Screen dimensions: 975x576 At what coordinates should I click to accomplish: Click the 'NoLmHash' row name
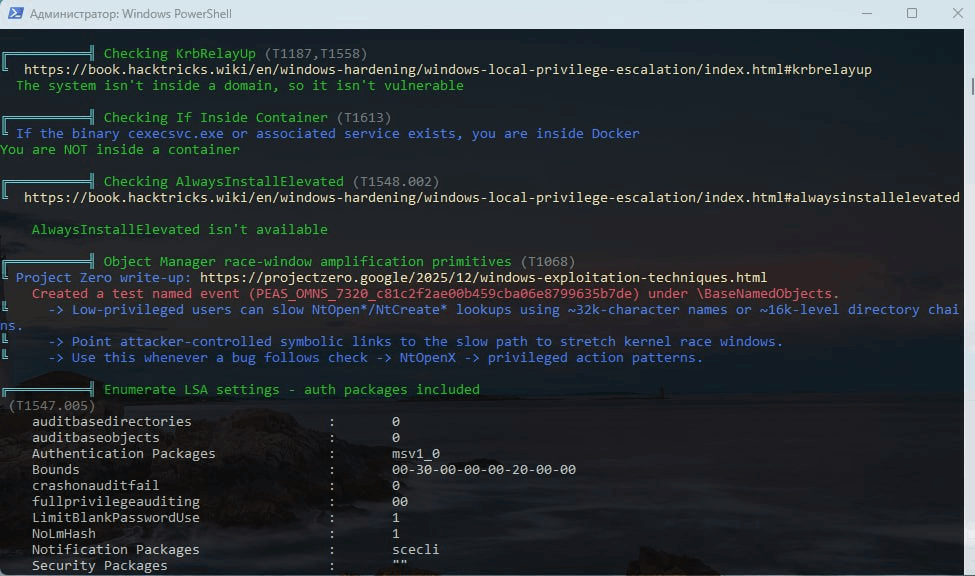(64, 534)
